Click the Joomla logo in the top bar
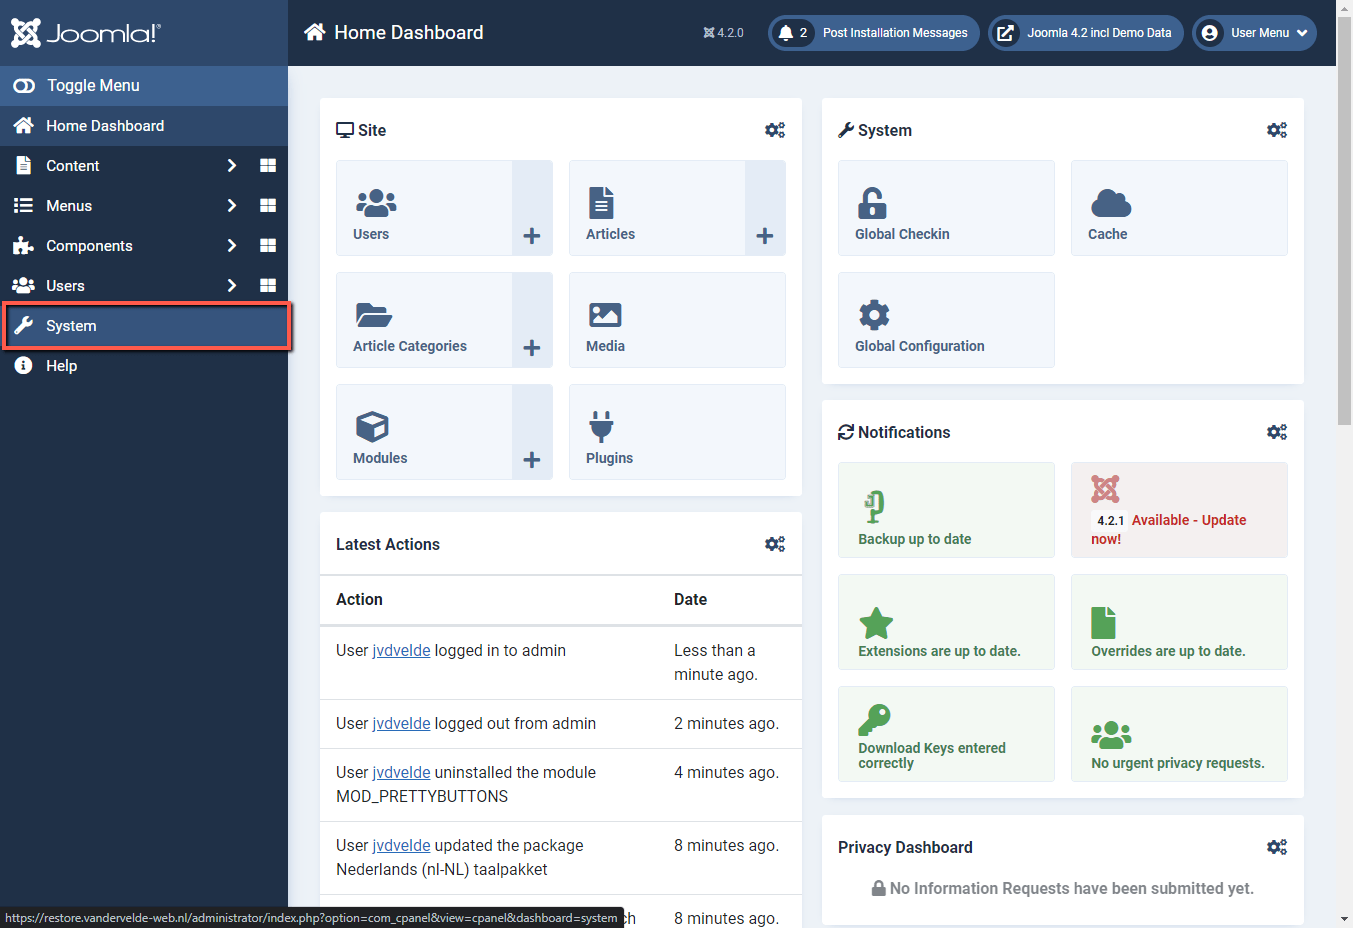 (x=85, y=32)
